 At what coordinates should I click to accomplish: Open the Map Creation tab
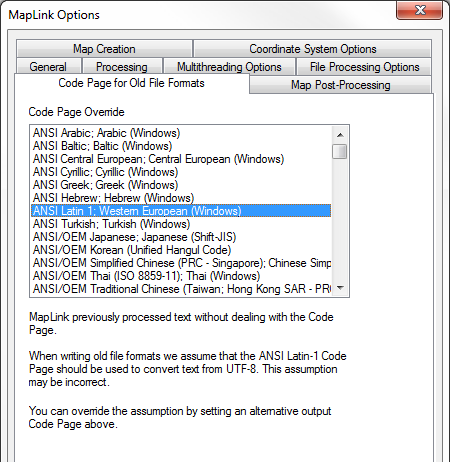click(104, 49)
